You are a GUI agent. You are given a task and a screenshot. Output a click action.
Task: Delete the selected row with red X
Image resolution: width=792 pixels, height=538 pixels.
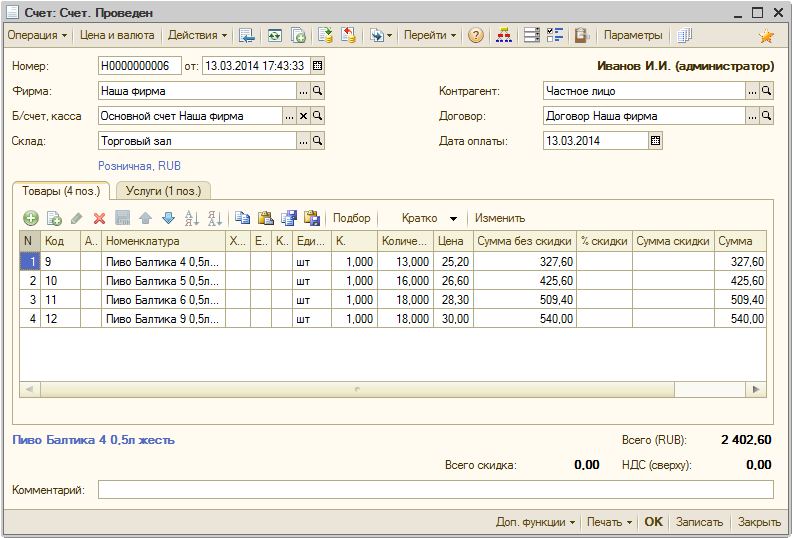[100, 218]
